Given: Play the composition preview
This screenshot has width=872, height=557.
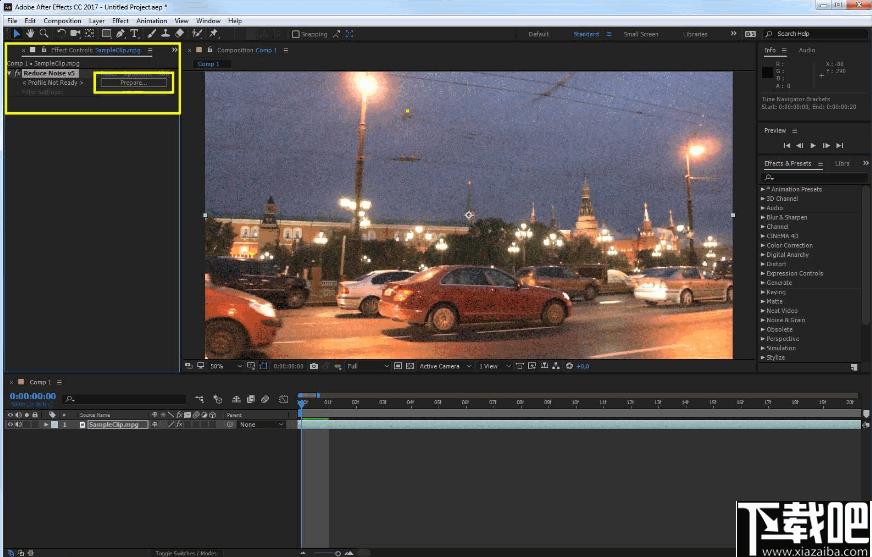Looking at the screenshot, I should coord(813,146).
